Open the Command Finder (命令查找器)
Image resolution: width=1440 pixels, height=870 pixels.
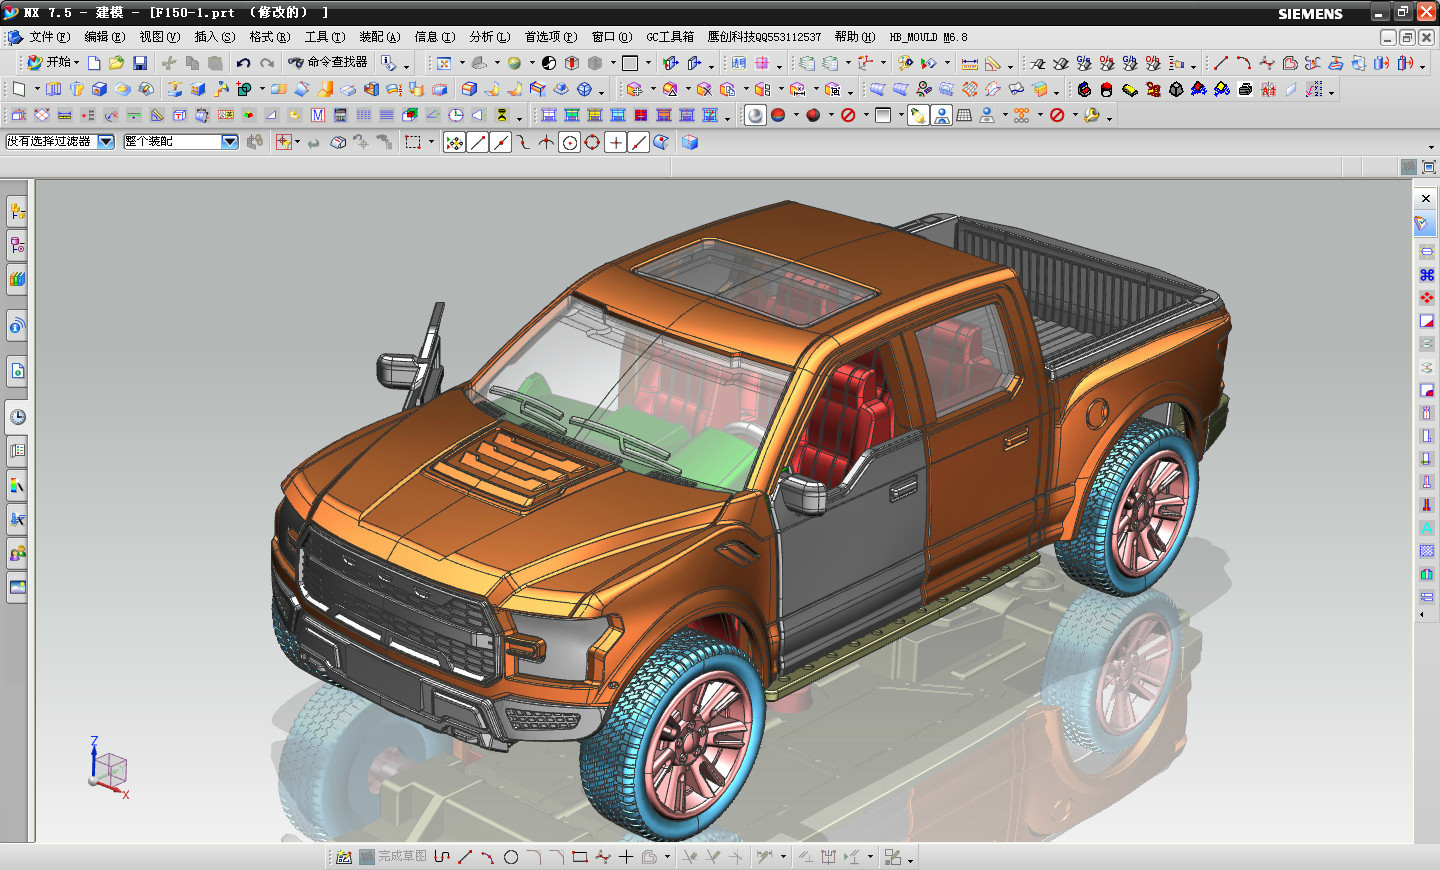[328, 62]
